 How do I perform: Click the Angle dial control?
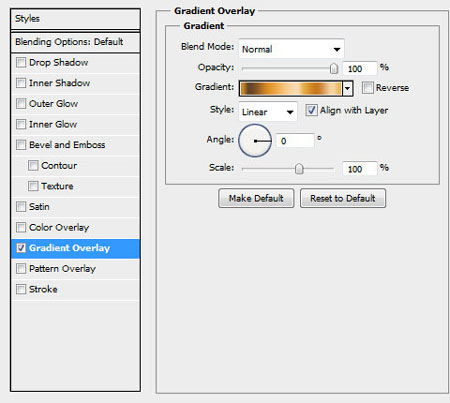tap(255, 141)
